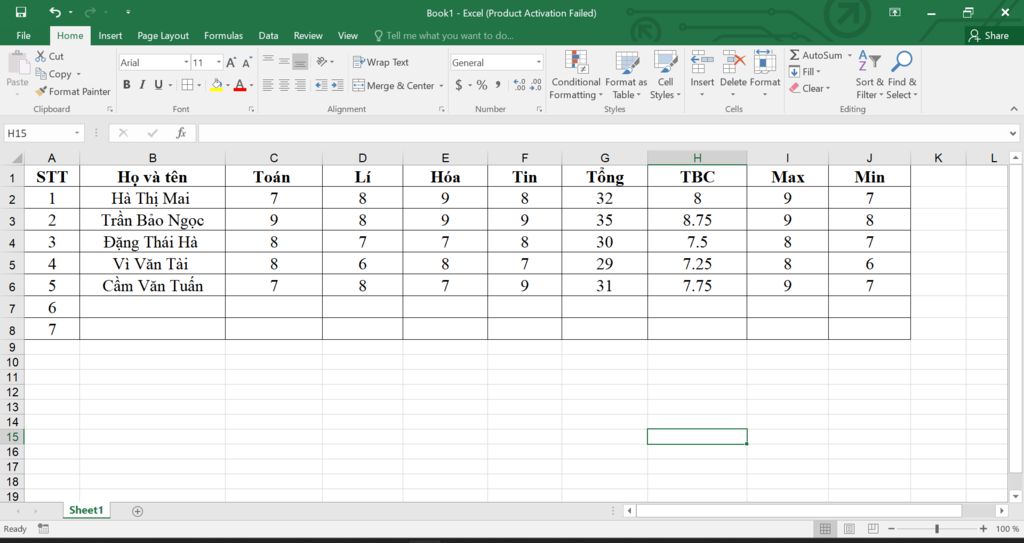This screenshot has height=543, width=1024.
Task: Click the Decrease Decimal icon
Action: tap(536, 85)
